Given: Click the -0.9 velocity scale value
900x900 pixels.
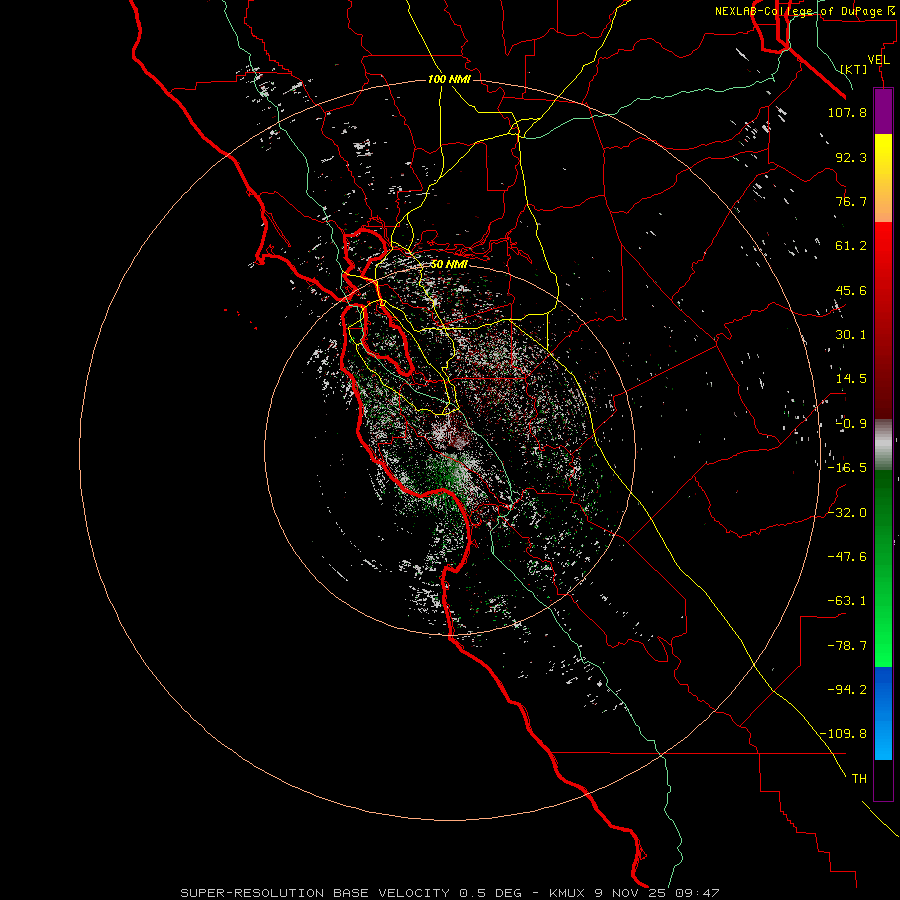Looking at the screenshot, I should point(851,424).
